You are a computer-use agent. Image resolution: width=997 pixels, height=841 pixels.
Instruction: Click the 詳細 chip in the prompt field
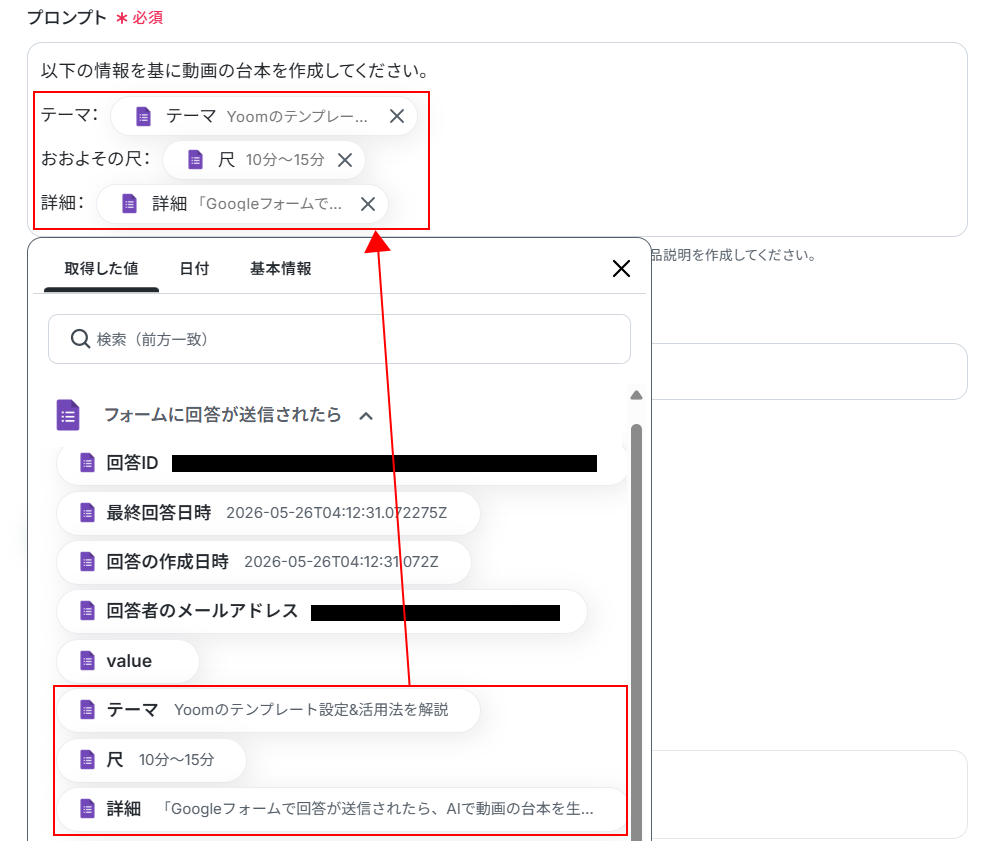[x=242, y=204]
